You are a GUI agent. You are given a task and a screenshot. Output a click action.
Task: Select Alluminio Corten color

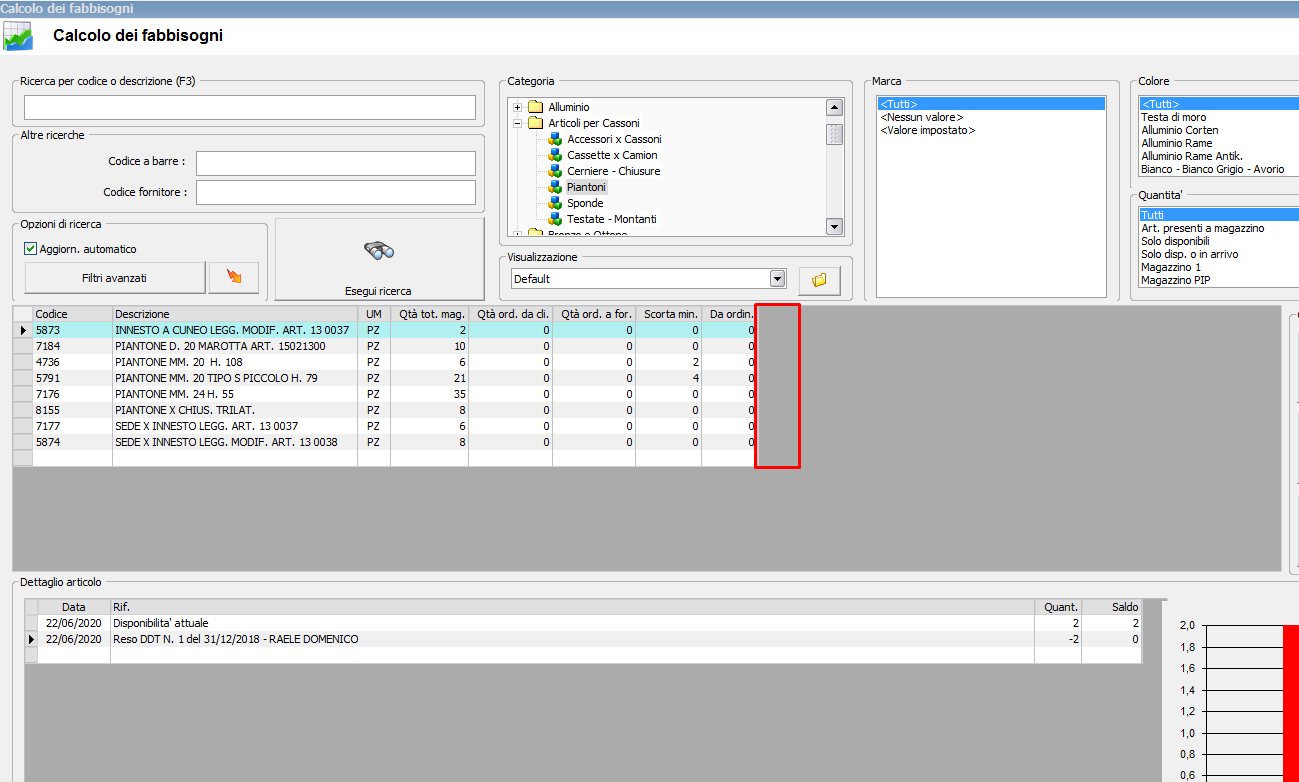[1179, 130]
